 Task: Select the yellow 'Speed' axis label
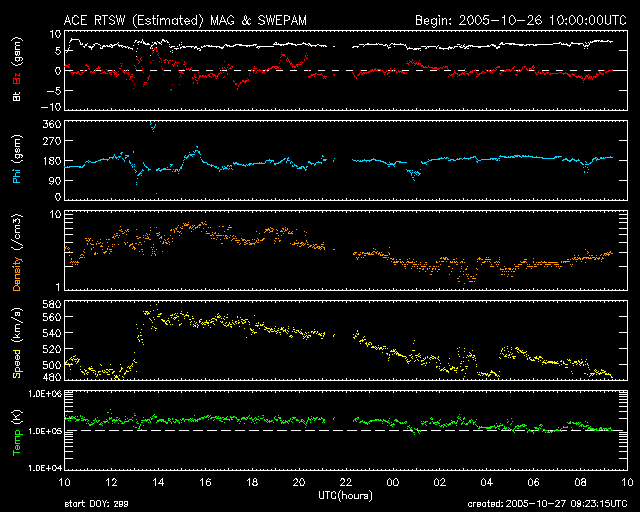click(x=17, y=364)
